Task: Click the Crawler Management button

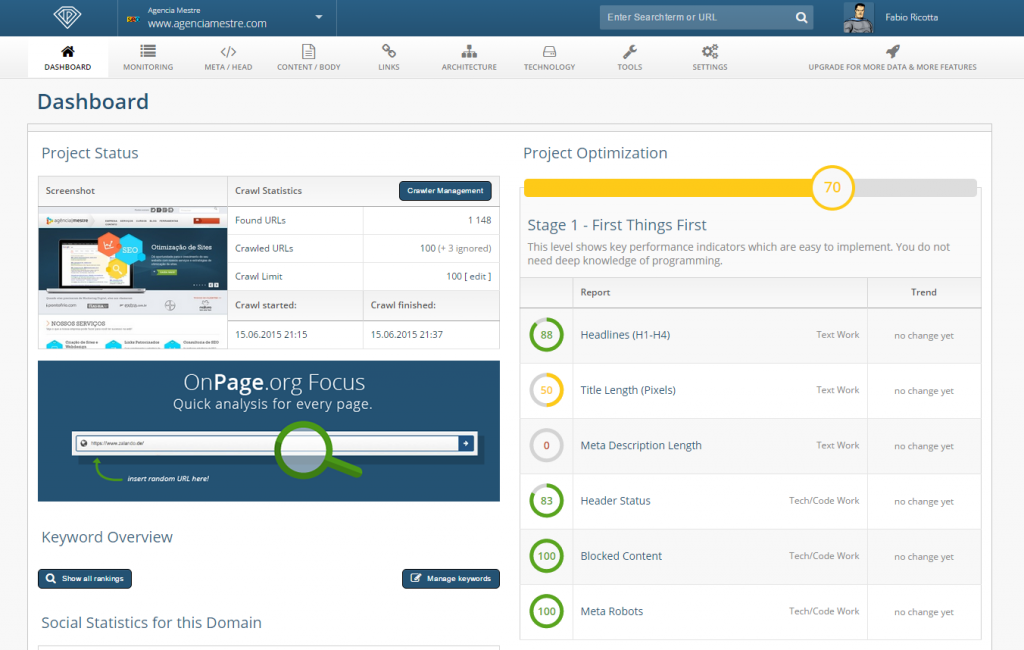Action: pyautogui.click(x=445, y=190)
